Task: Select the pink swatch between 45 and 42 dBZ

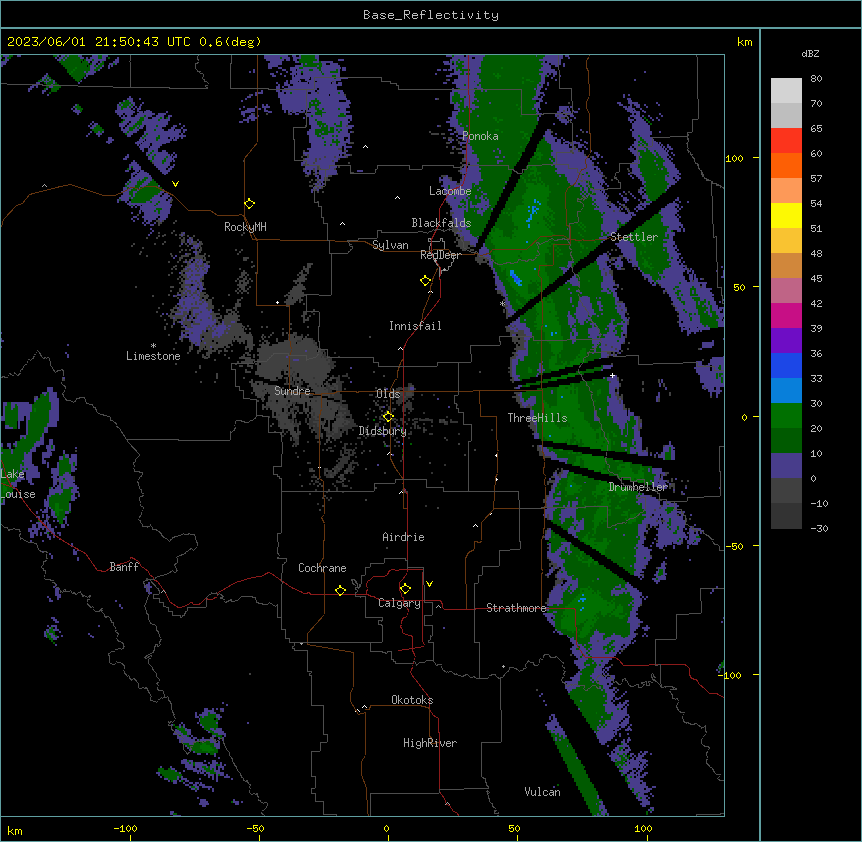Action: (786, 291)
